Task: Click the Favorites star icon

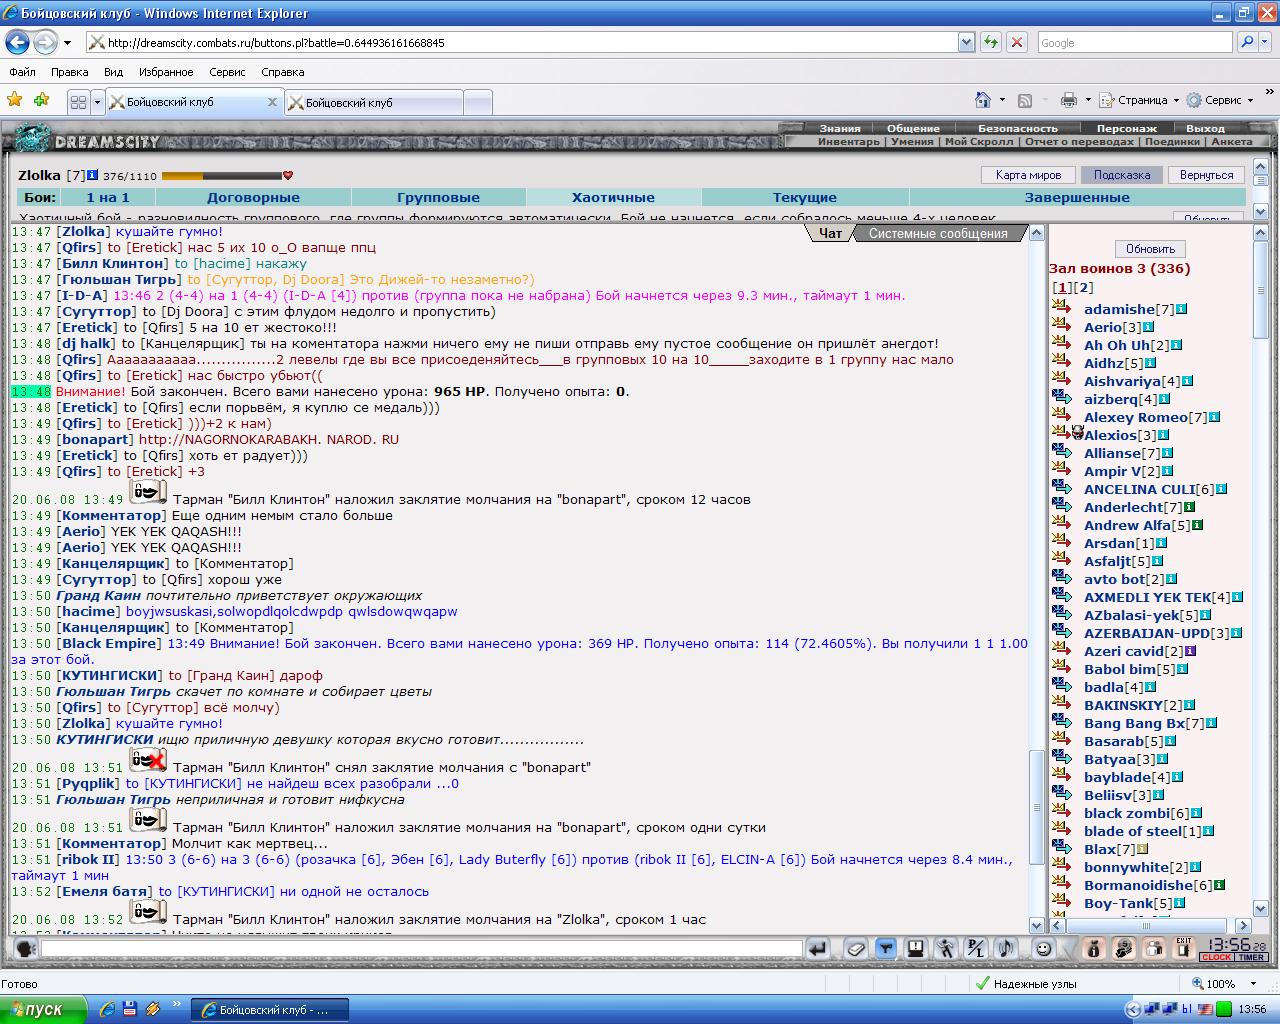Action: pyautogui.click(x=15, y=100)
